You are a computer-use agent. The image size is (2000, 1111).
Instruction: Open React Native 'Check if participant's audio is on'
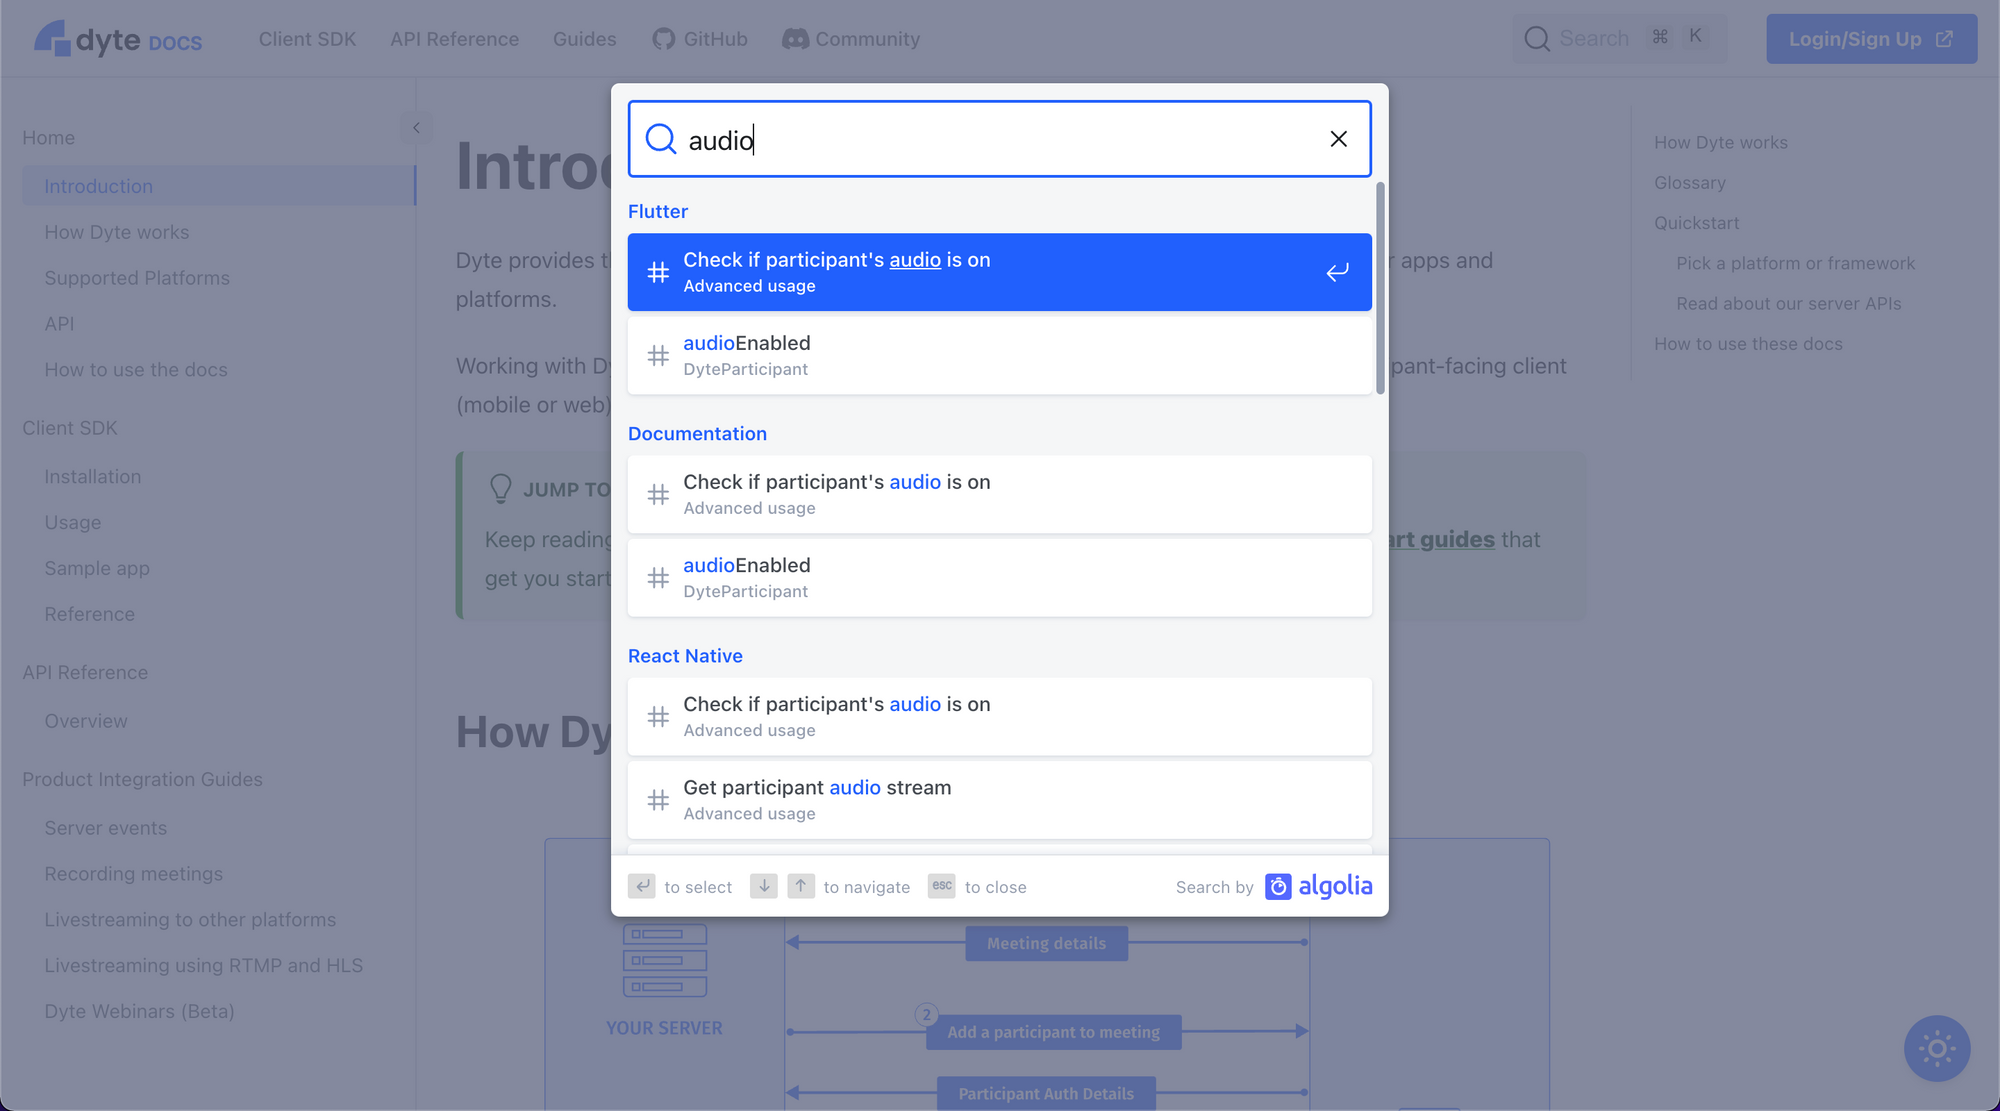999,717
